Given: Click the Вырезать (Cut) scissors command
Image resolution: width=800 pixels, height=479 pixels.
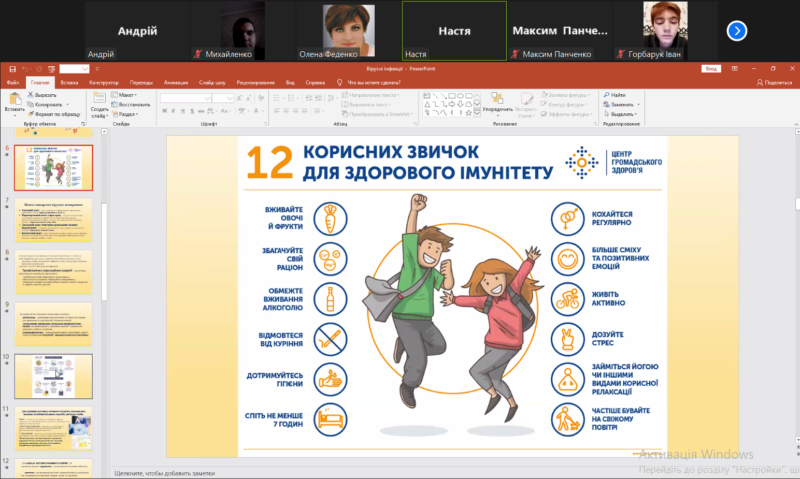Looking at the screenshot, I should (x=42, y=95).
